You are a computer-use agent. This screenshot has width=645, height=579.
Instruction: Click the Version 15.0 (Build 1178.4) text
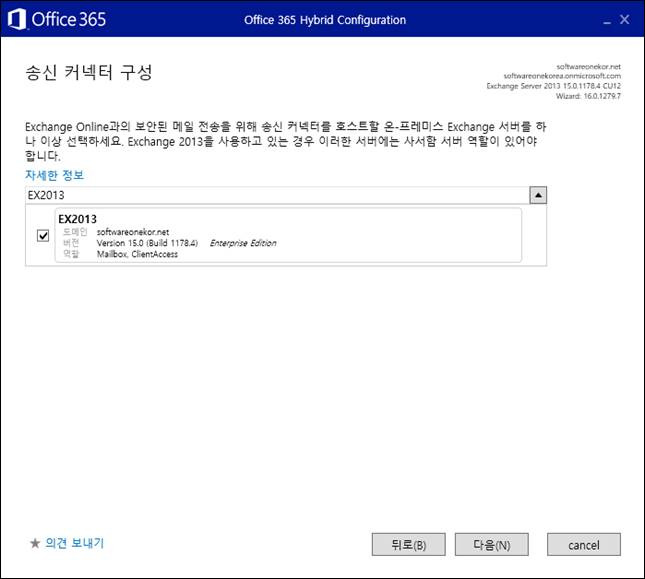pyautogui.click(x=147, y=243)
